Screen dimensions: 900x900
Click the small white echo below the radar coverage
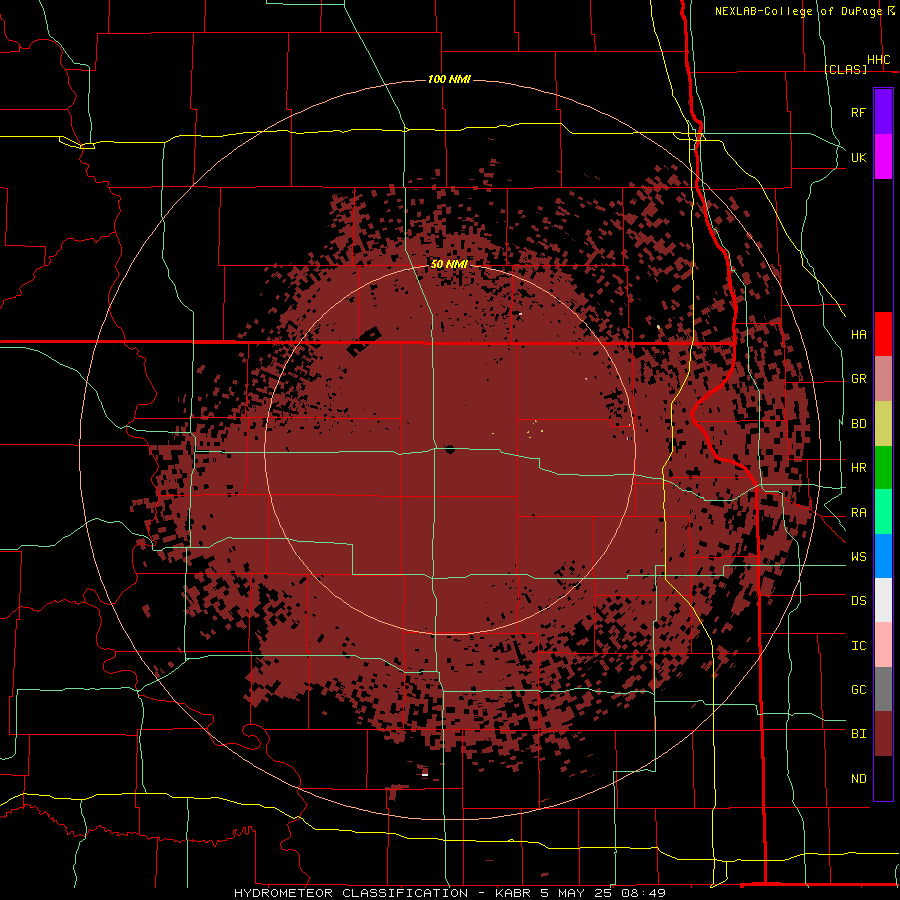[x=425, y=775]
